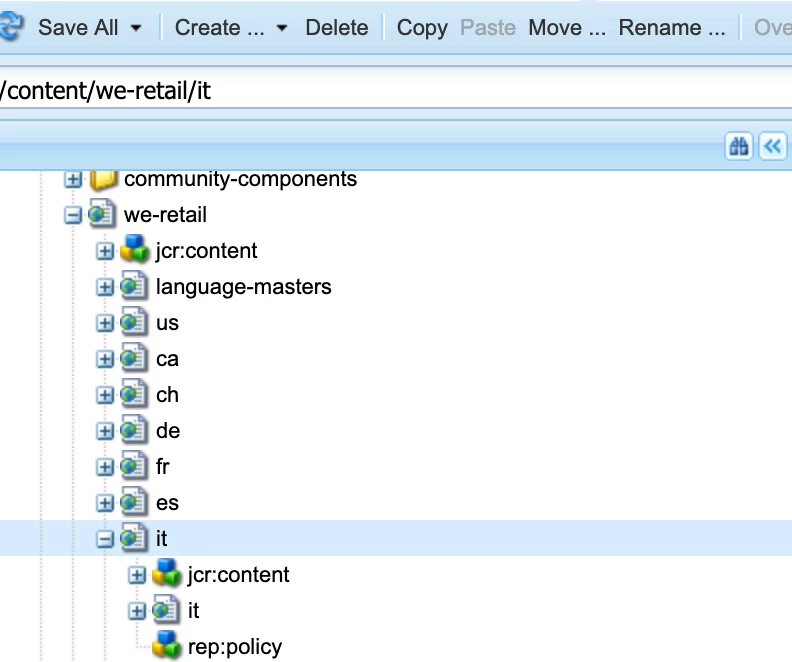Click the we-retail page icon

click(103, 215)
